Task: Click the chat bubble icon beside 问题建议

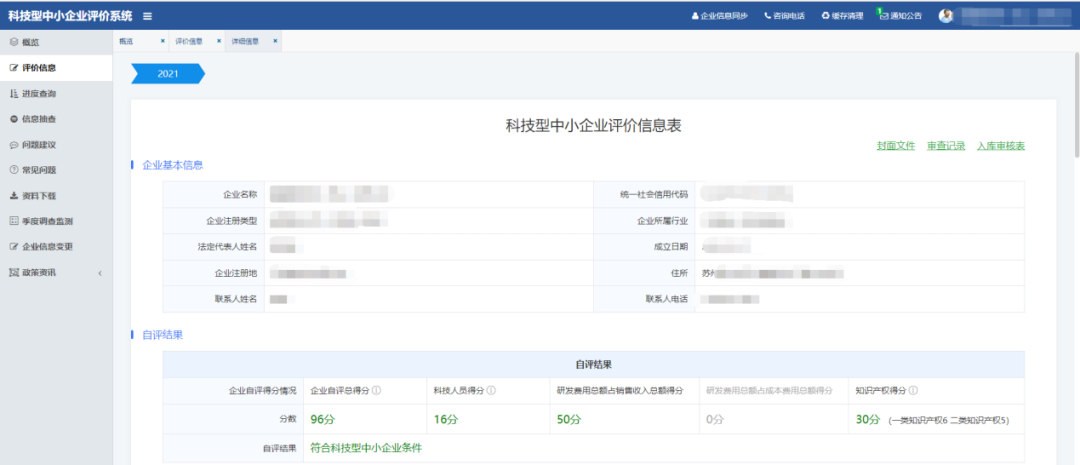Action: (14, 145)
